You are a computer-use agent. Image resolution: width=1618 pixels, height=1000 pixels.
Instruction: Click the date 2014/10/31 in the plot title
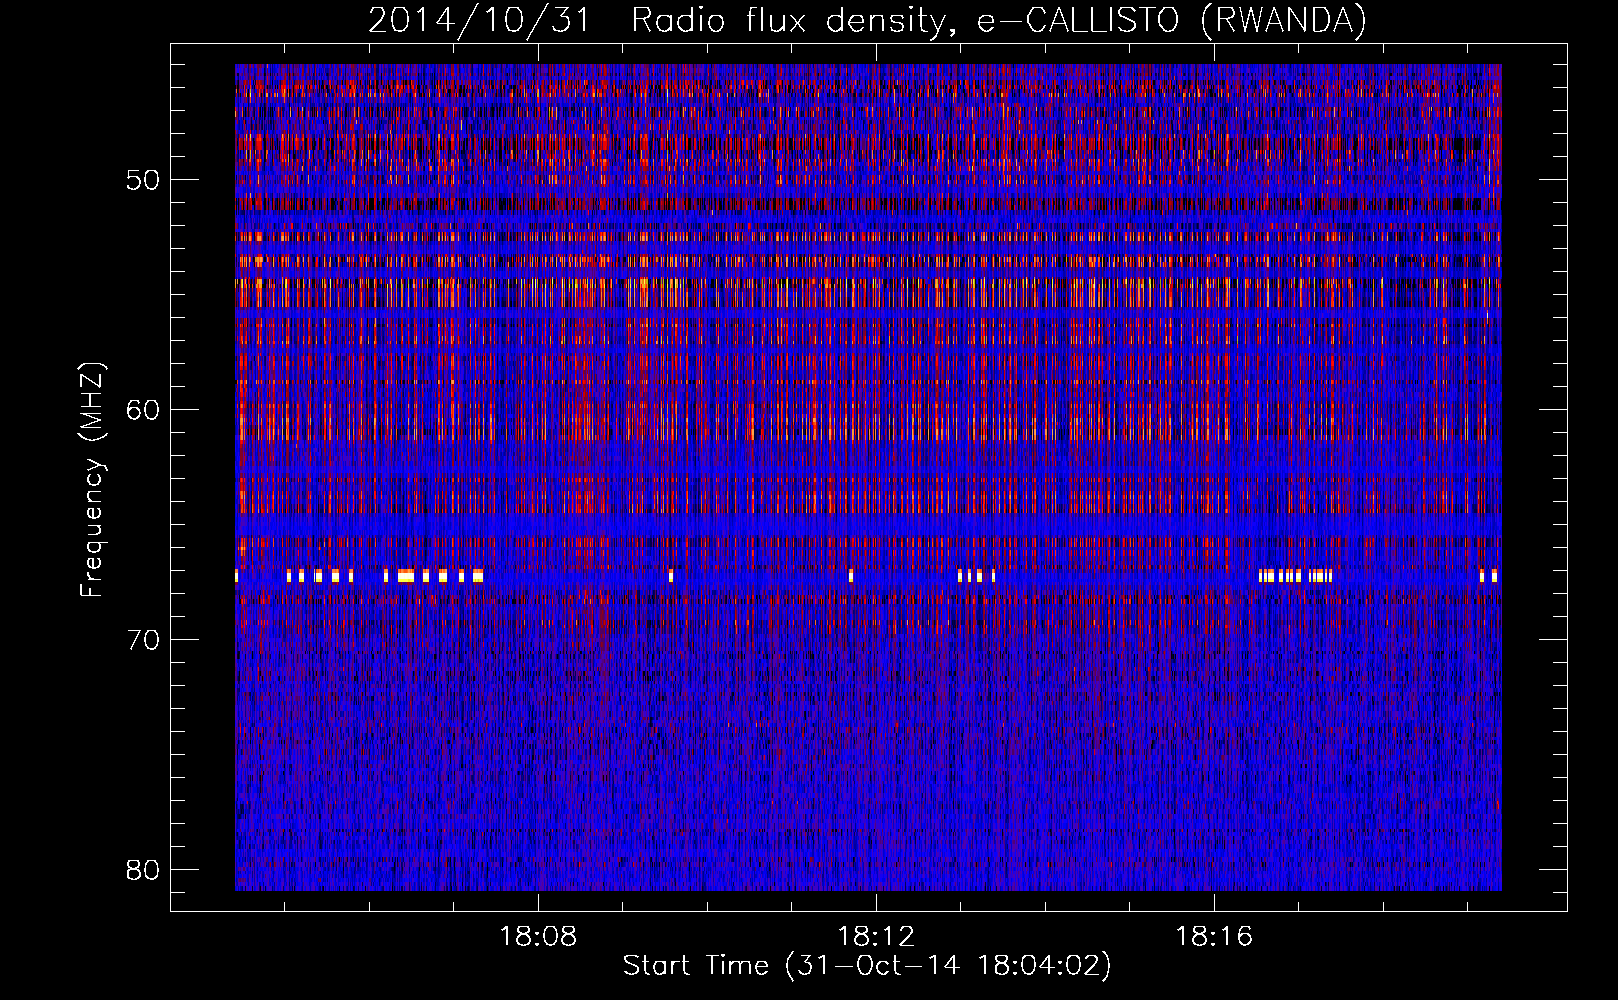pyautogui.click(x=479, y=20)
